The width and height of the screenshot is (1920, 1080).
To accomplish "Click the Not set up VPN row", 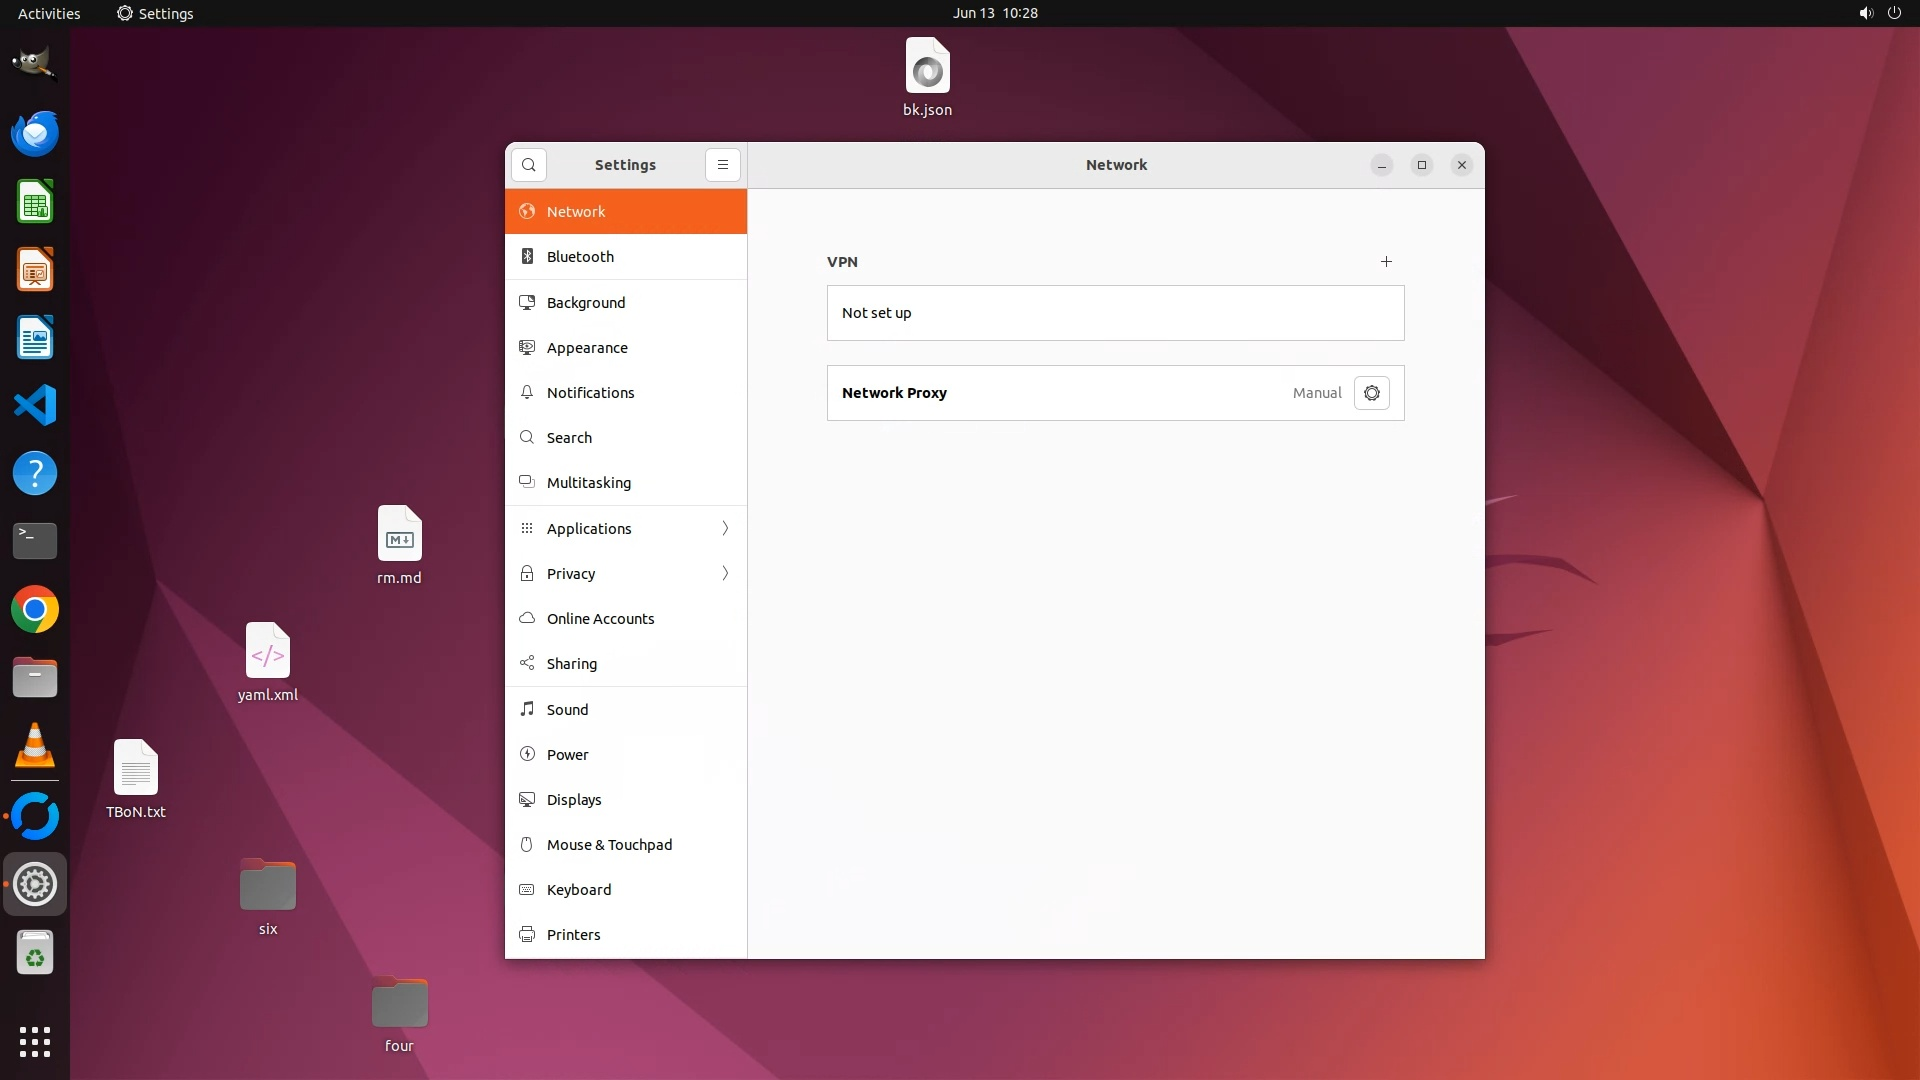I will [1114, 313].
